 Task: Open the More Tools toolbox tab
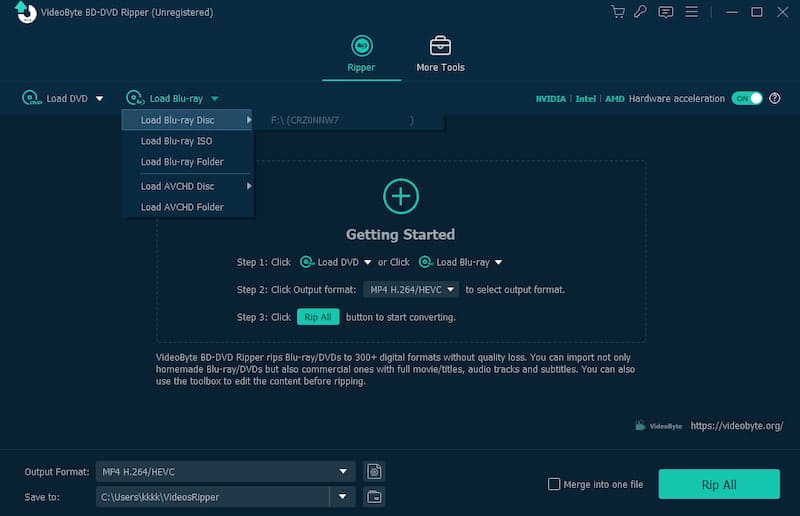[x=440, y=54]
